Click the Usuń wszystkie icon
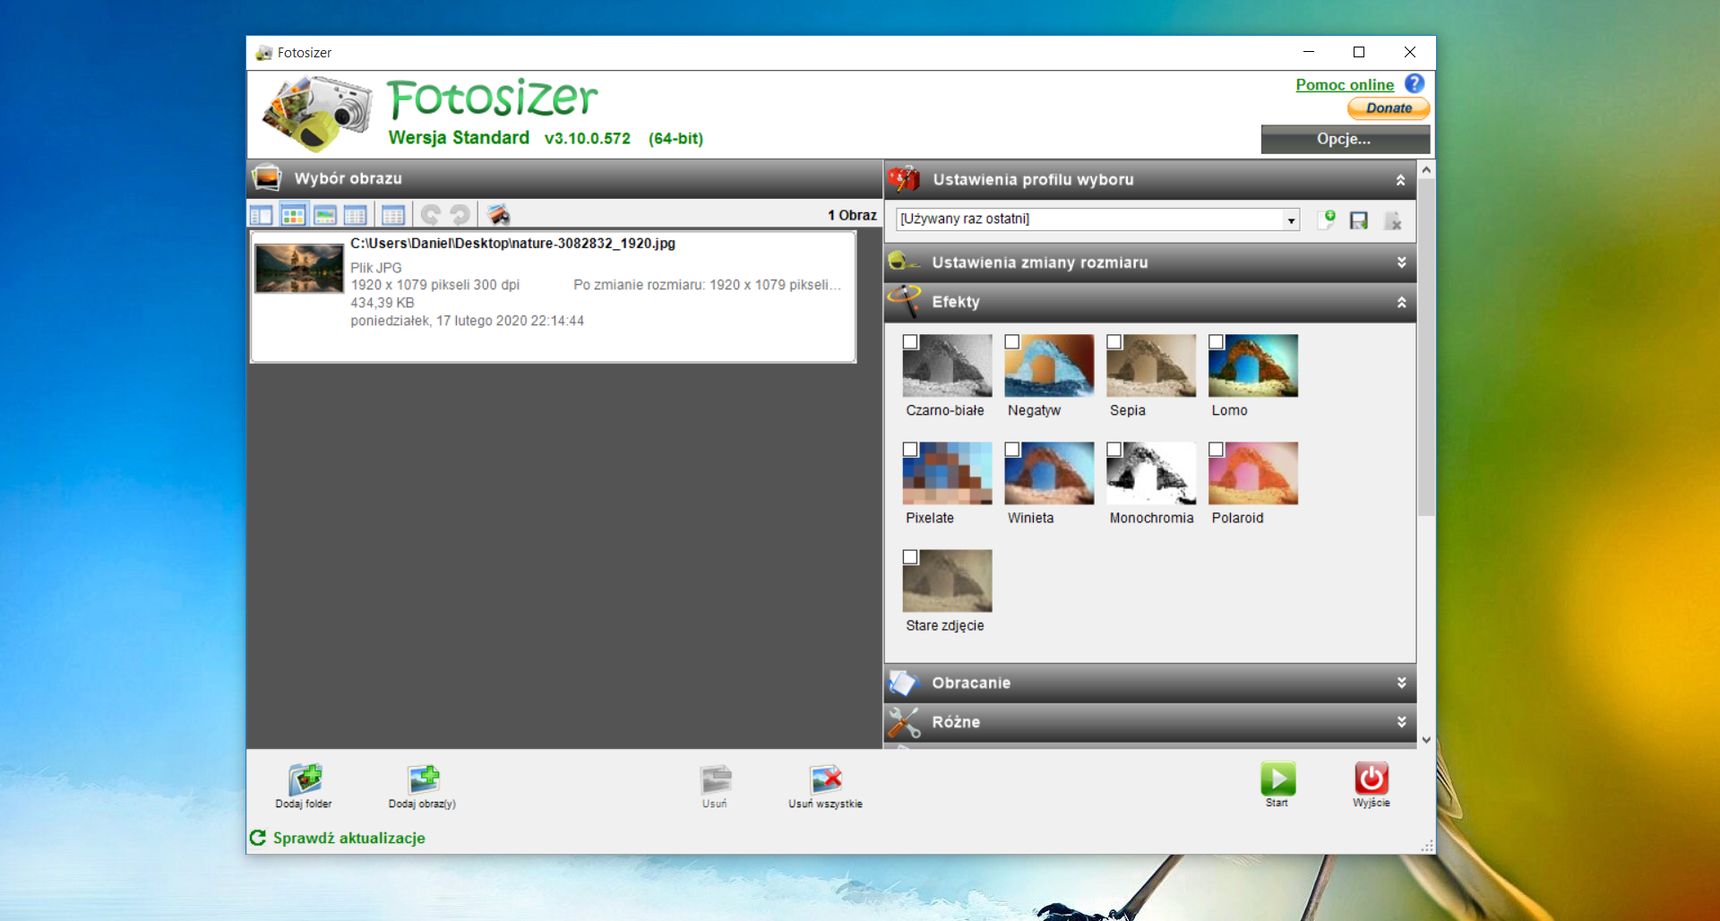This screenshot has width=1720, height=921. (826, 779)
